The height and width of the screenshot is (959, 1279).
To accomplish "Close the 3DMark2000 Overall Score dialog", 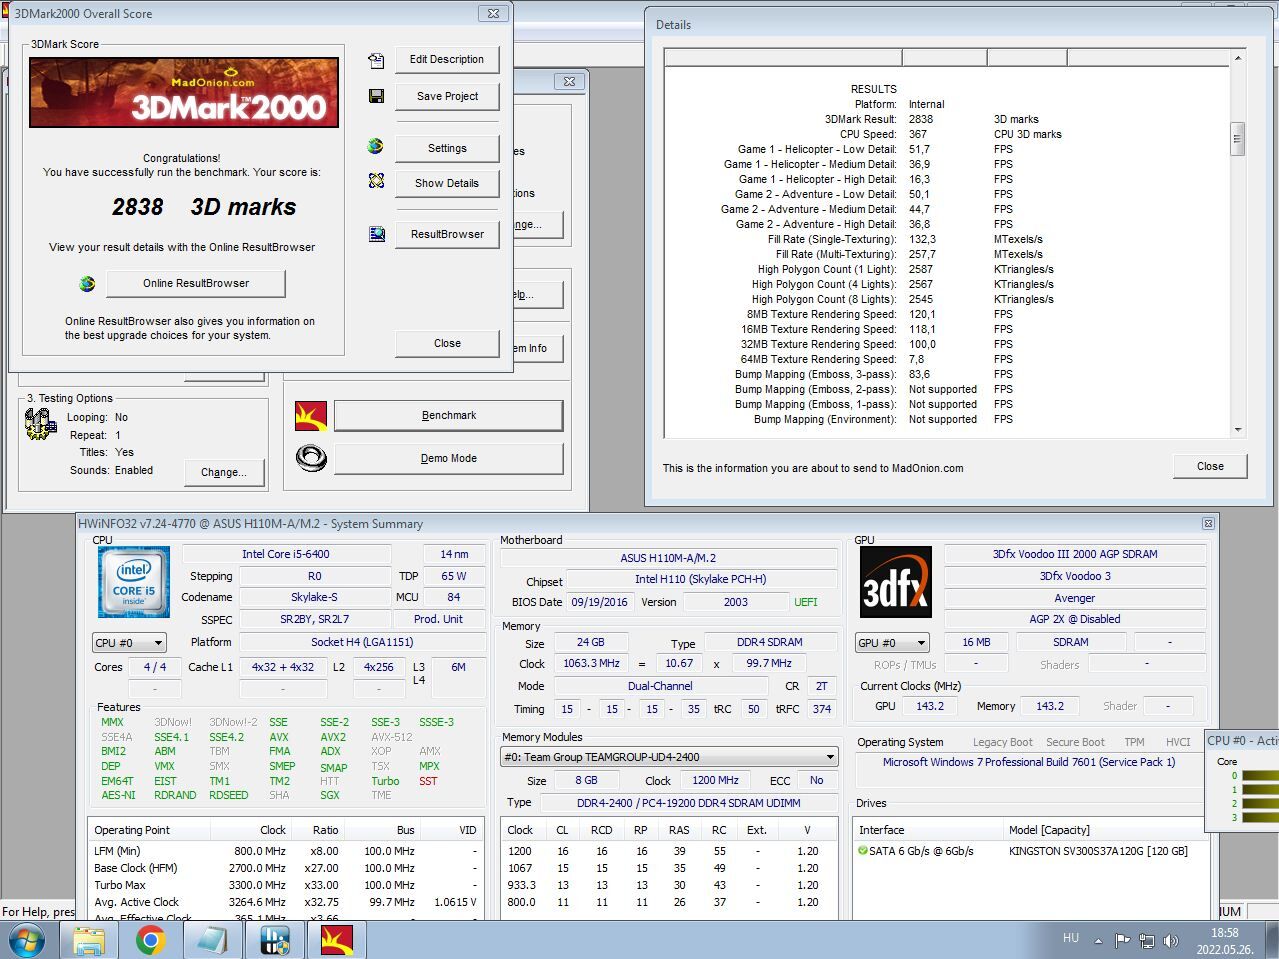I will [x=493, y=13].
